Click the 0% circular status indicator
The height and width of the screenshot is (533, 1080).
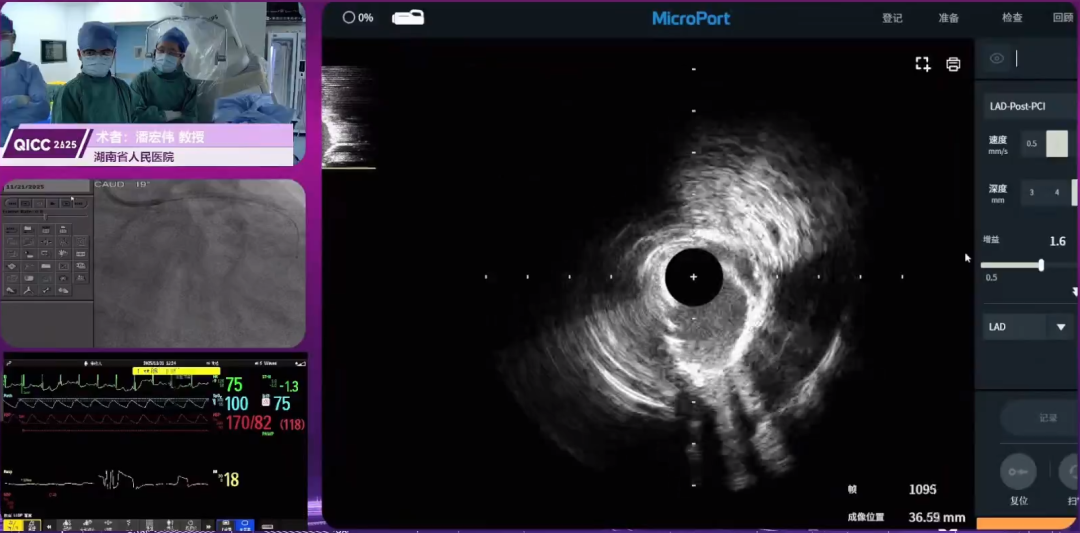click(357, 17)
